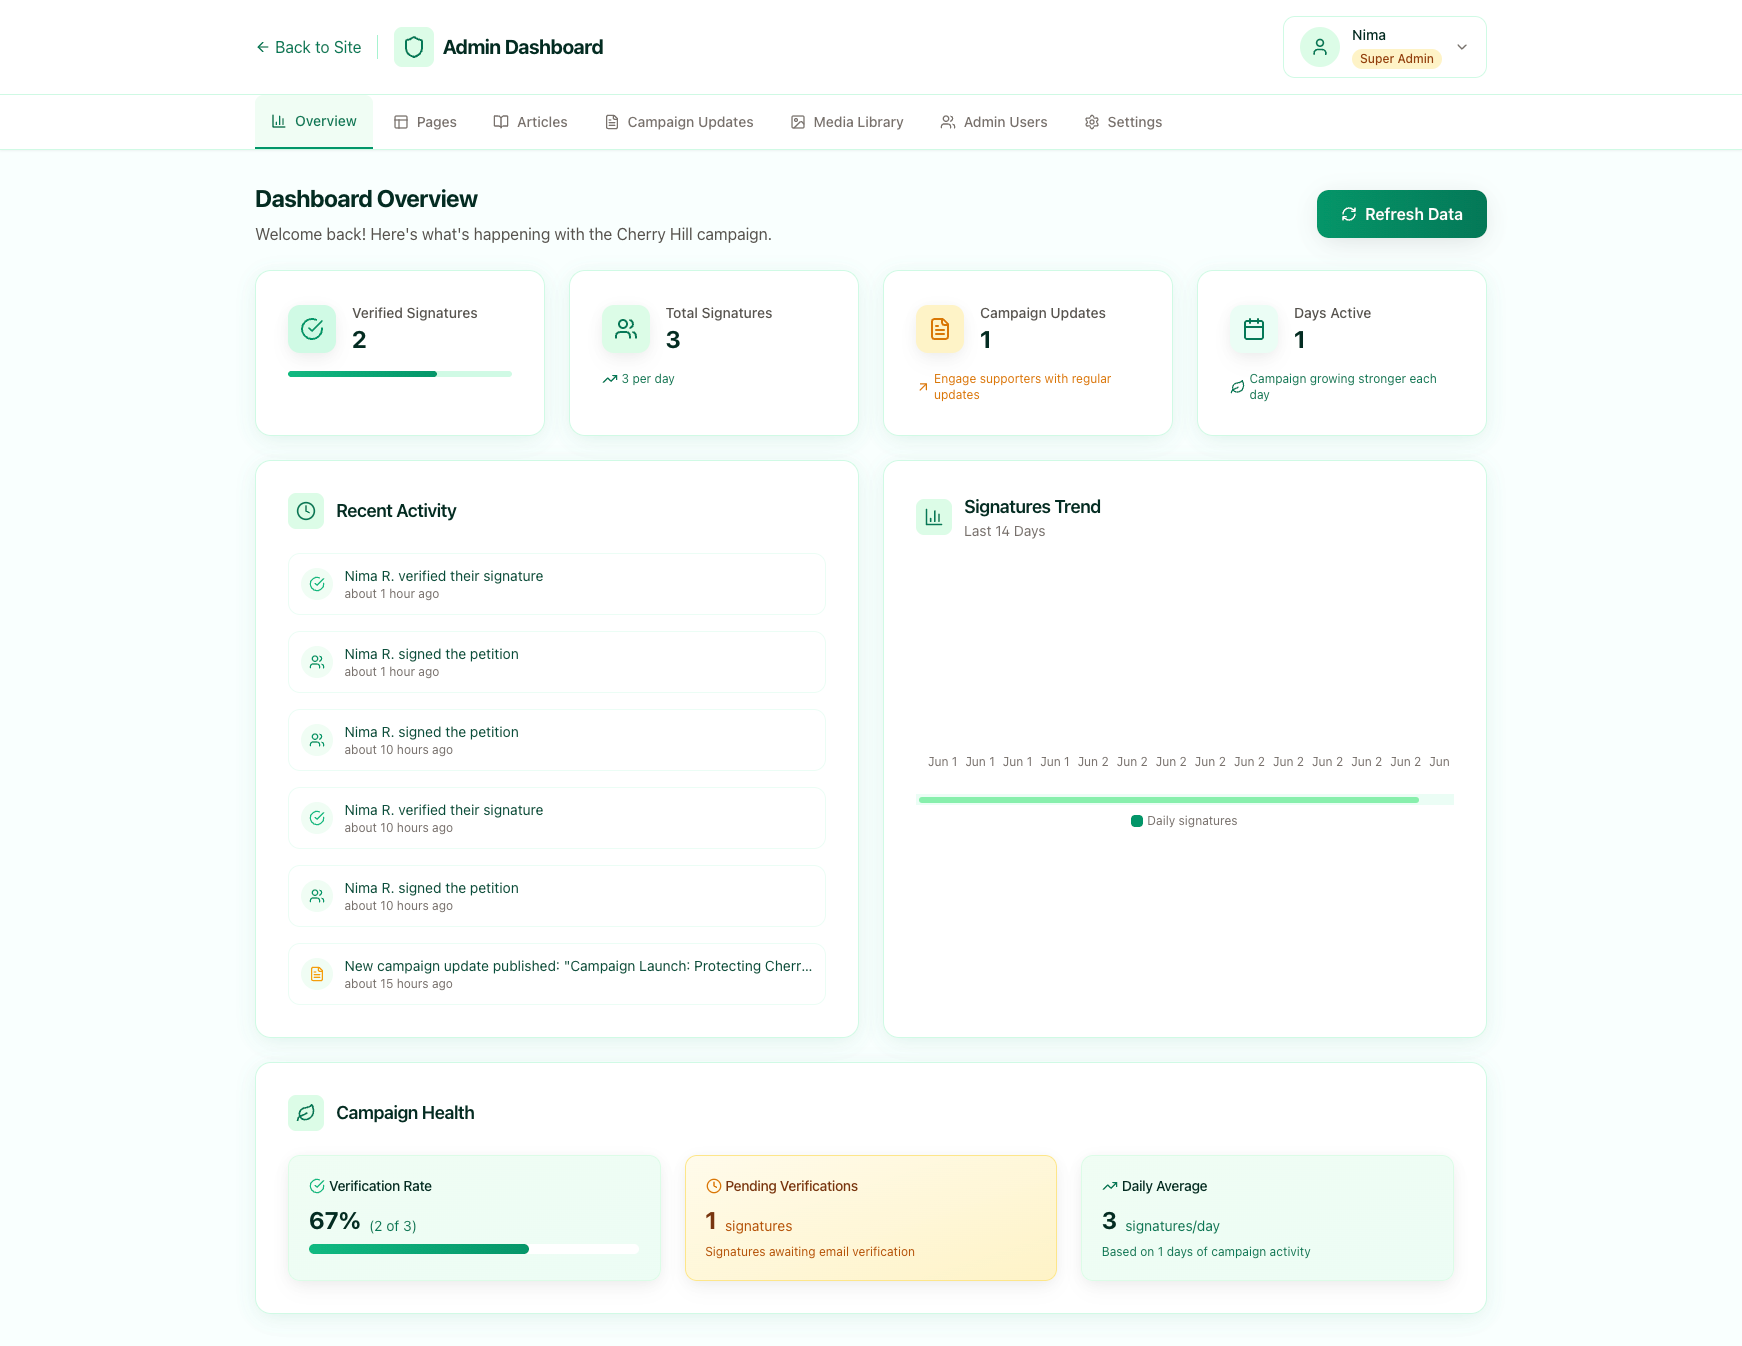Click the Verified Signatures progress bar
This screenshot has width=1742, height=1346.
(x=400, y=374)
